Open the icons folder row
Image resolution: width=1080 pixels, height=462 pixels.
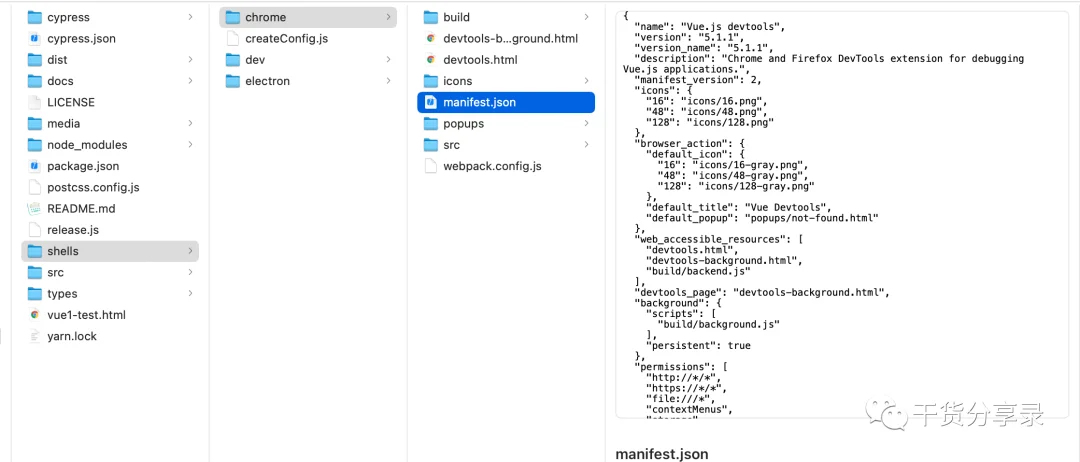click(x=506, y=81)
